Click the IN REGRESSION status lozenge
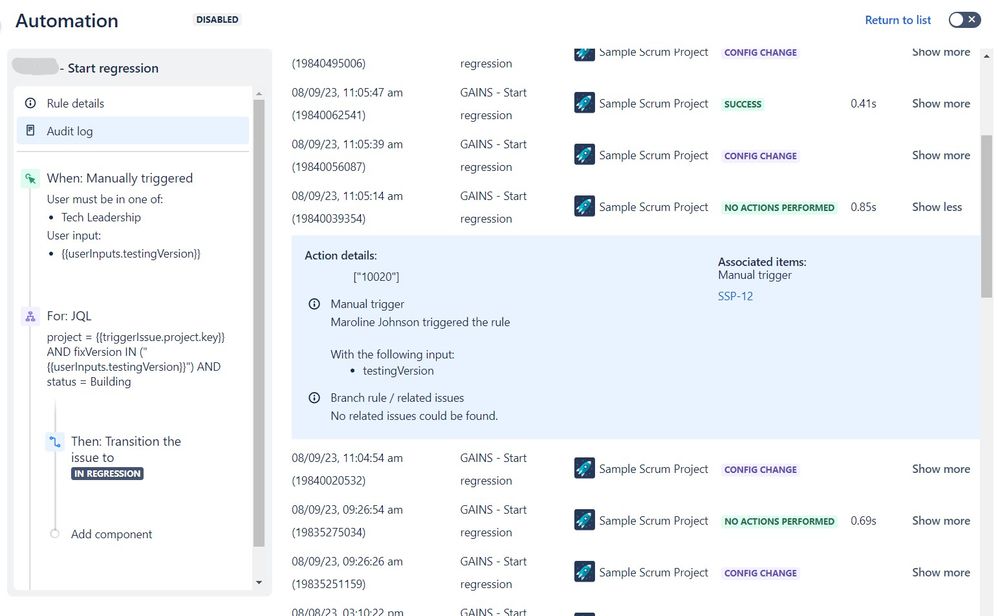This screenshot has height=616, width=998. coord(107,473)
